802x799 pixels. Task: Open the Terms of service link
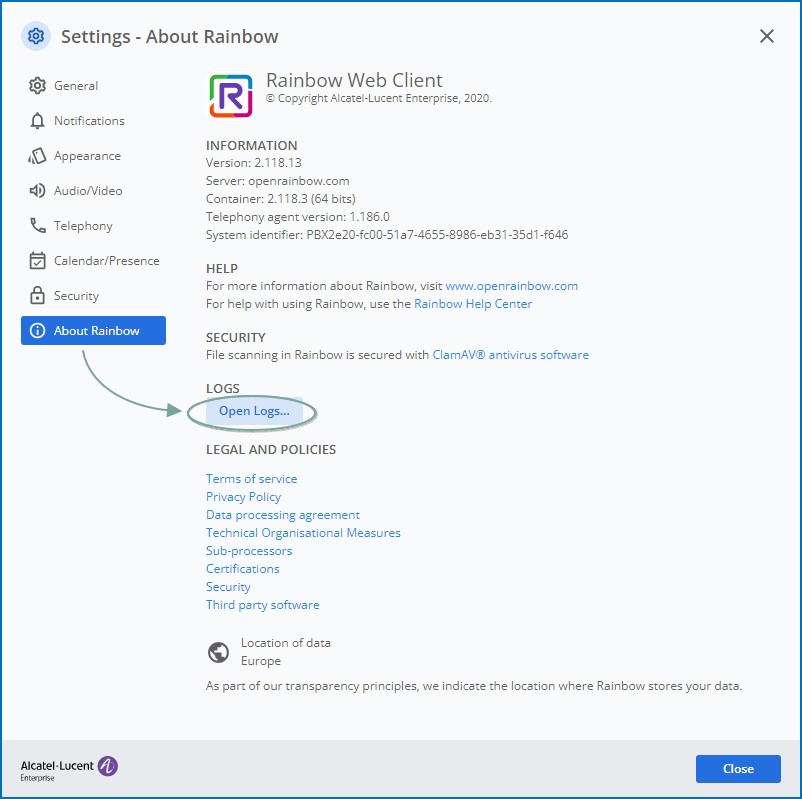coord(251,479)
